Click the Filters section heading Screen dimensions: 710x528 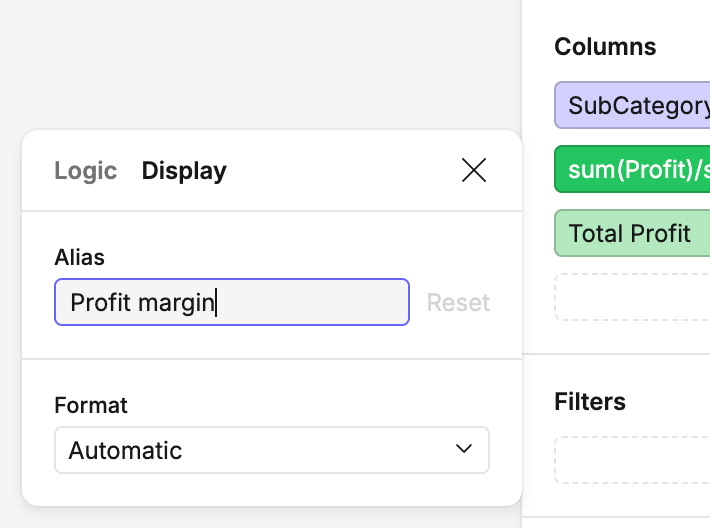tap(590, 402)
